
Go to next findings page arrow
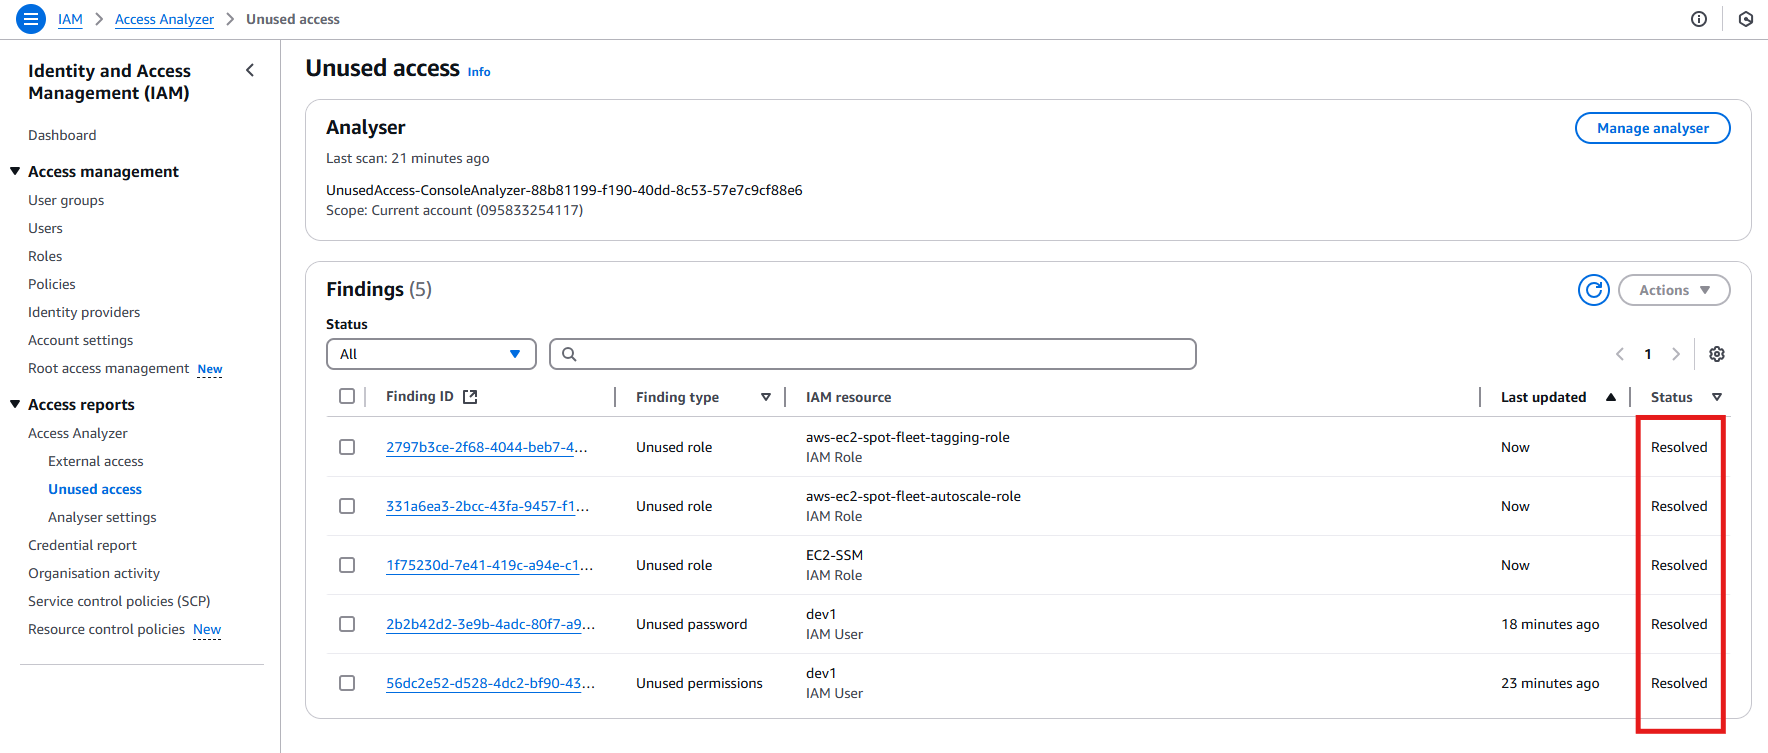(x=1676, y=354)
